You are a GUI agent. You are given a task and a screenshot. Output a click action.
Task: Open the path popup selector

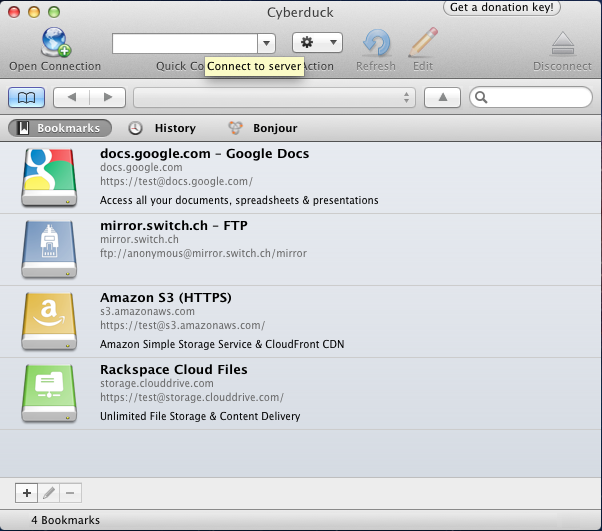click(274, 98)
